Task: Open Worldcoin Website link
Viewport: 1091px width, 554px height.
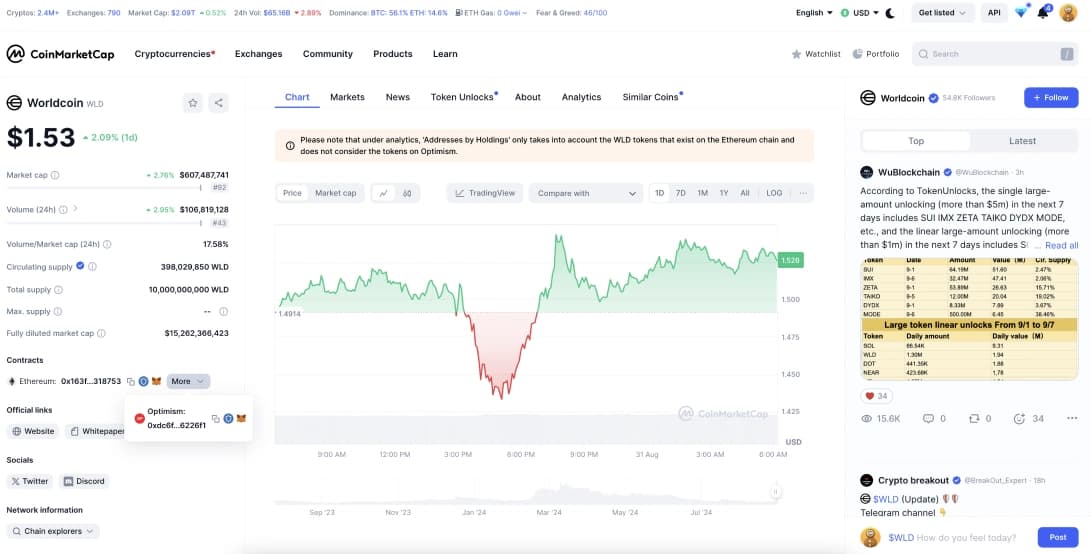Action: coord(33,432)
